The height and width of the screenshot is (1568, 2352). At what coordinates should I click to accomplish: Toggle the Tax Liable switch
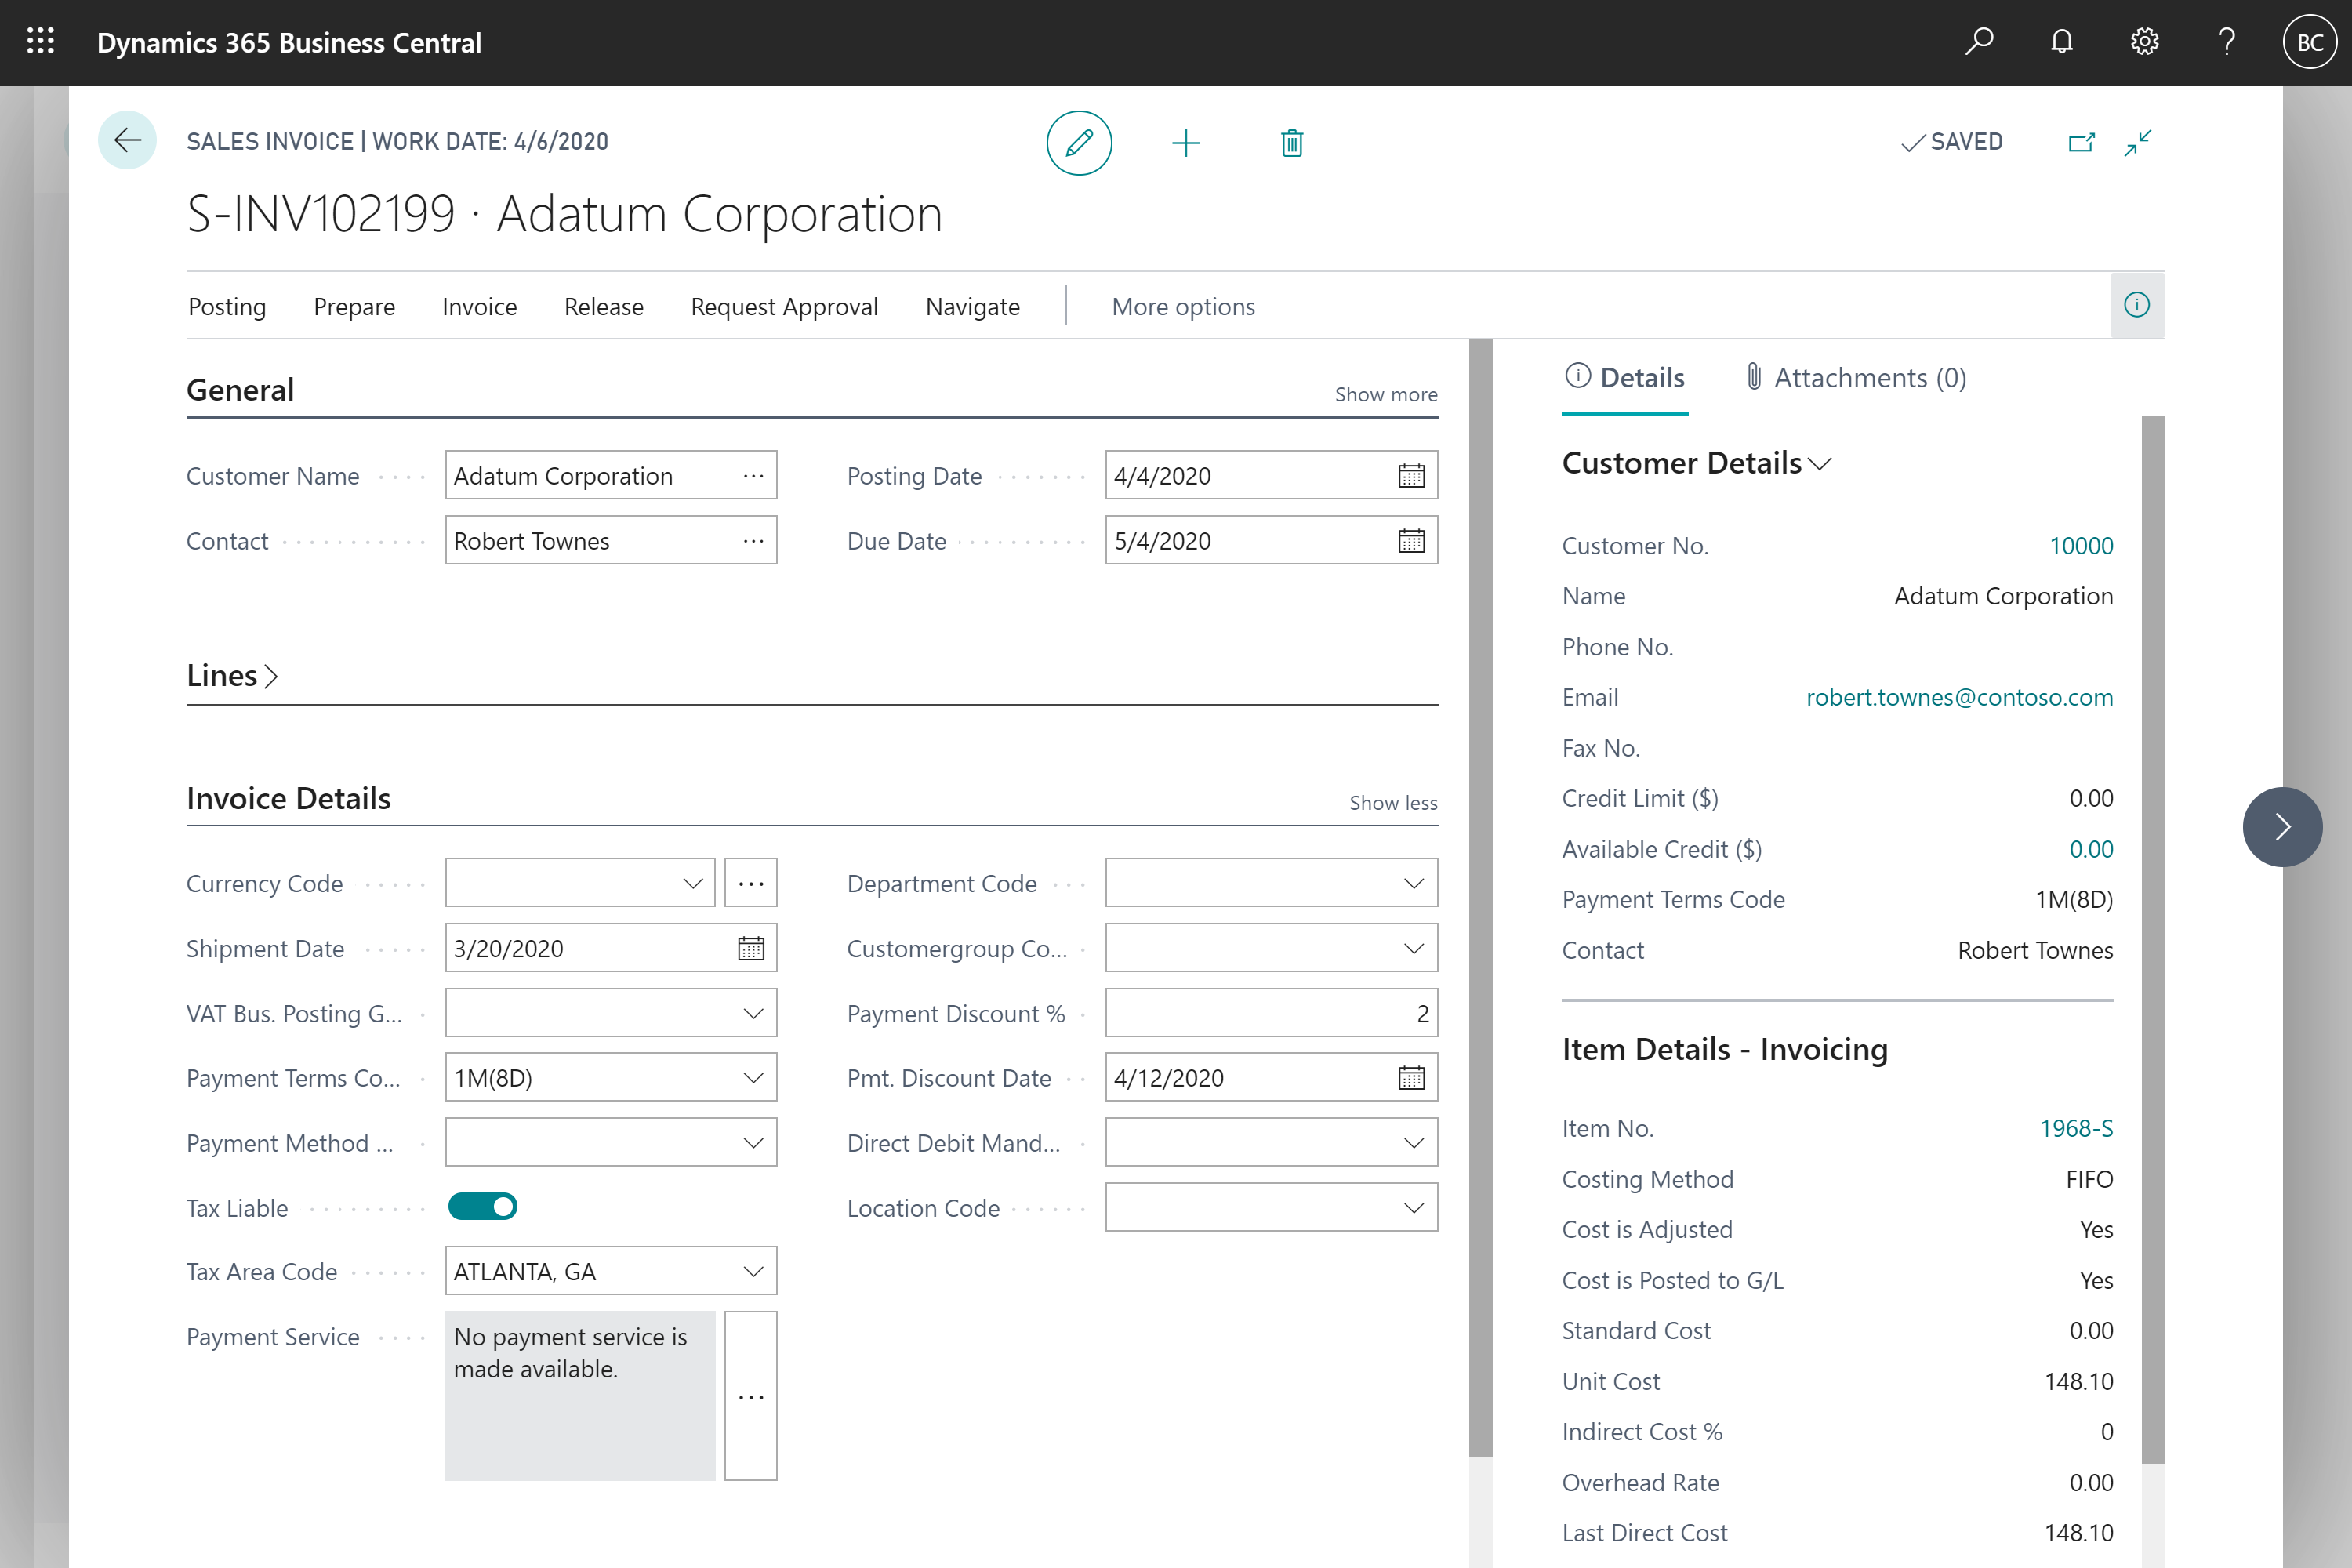pyautogui.click(x=481, y=1206)
